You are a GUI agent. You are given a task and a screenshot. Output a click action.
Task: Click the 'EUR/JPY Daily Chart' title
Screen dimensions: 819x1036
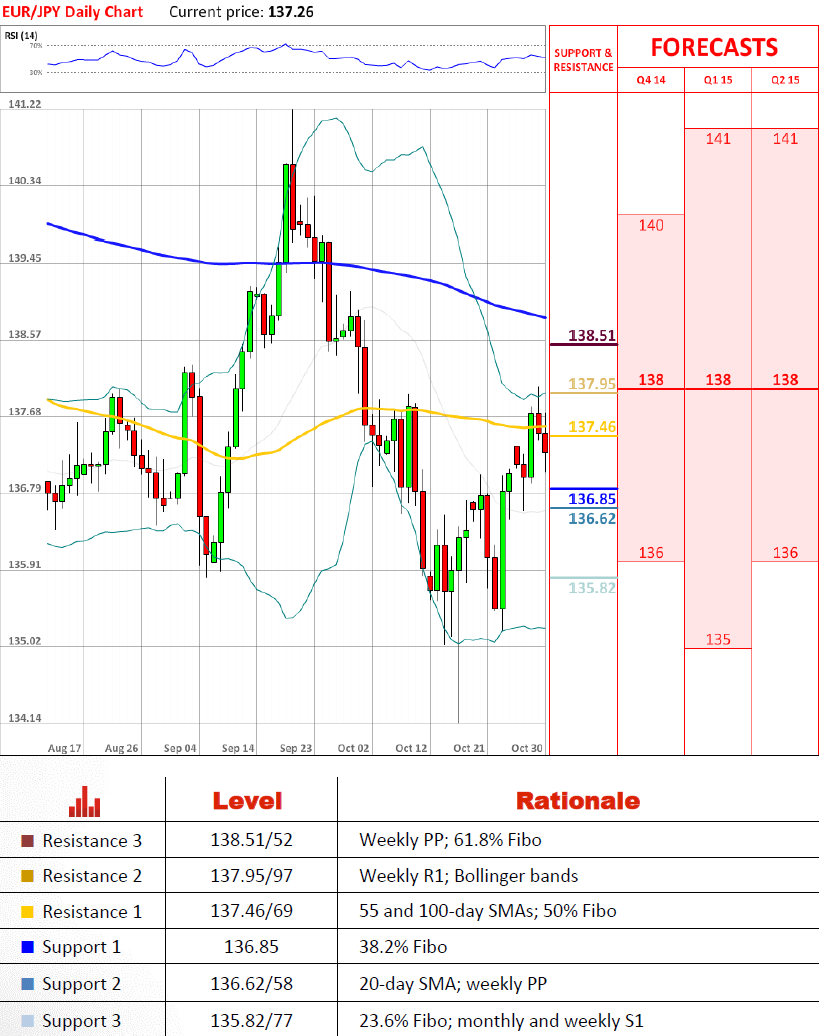coord(73,12)
